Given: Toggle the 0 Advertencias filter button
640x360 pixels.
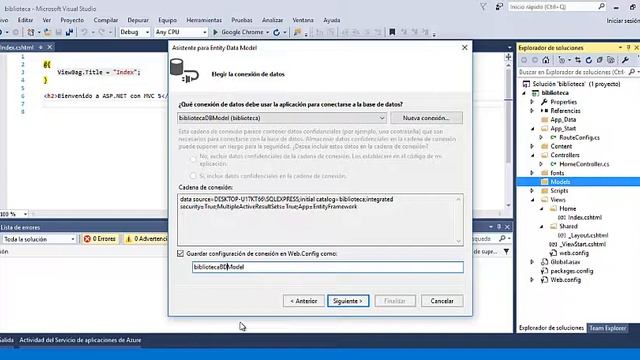Looking at the screenshot, I should pos(146,239).
